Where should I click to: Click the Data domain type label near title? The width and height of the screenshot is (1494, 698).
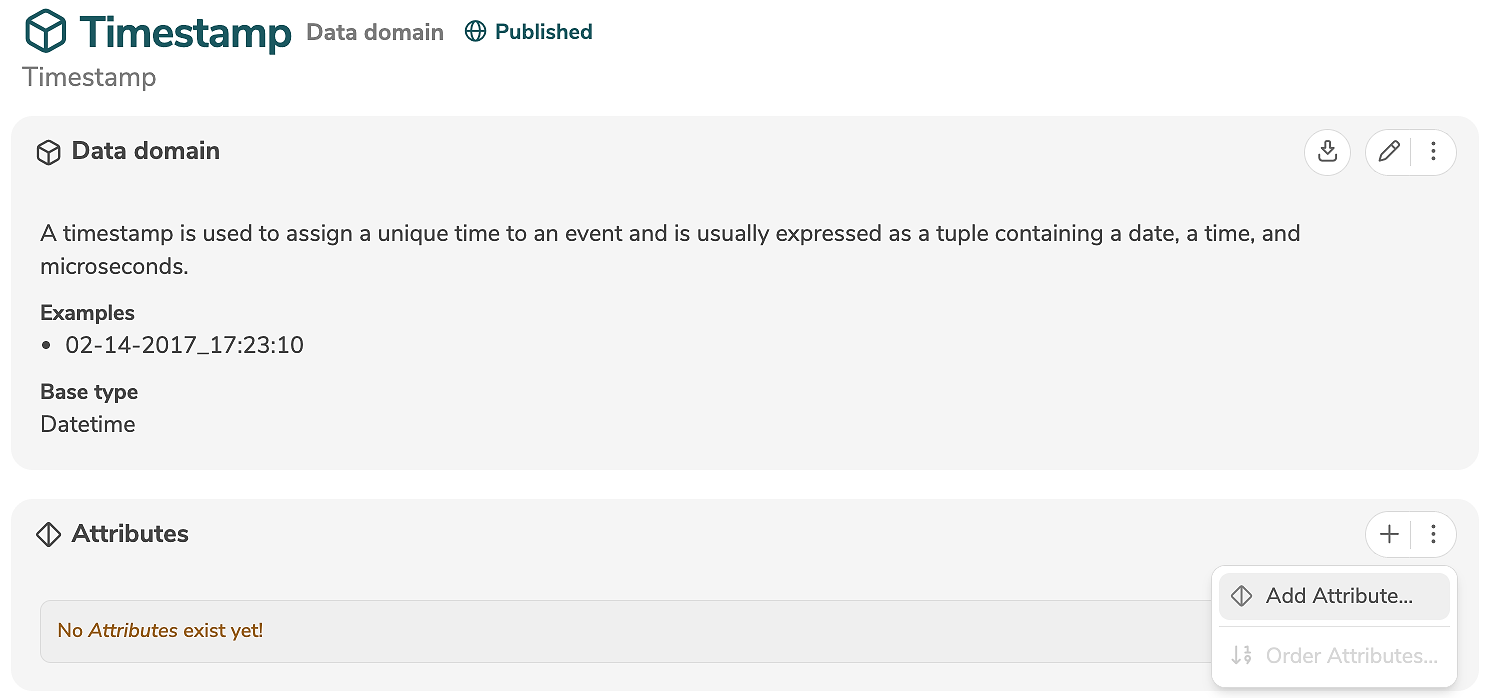pos(375,32)
